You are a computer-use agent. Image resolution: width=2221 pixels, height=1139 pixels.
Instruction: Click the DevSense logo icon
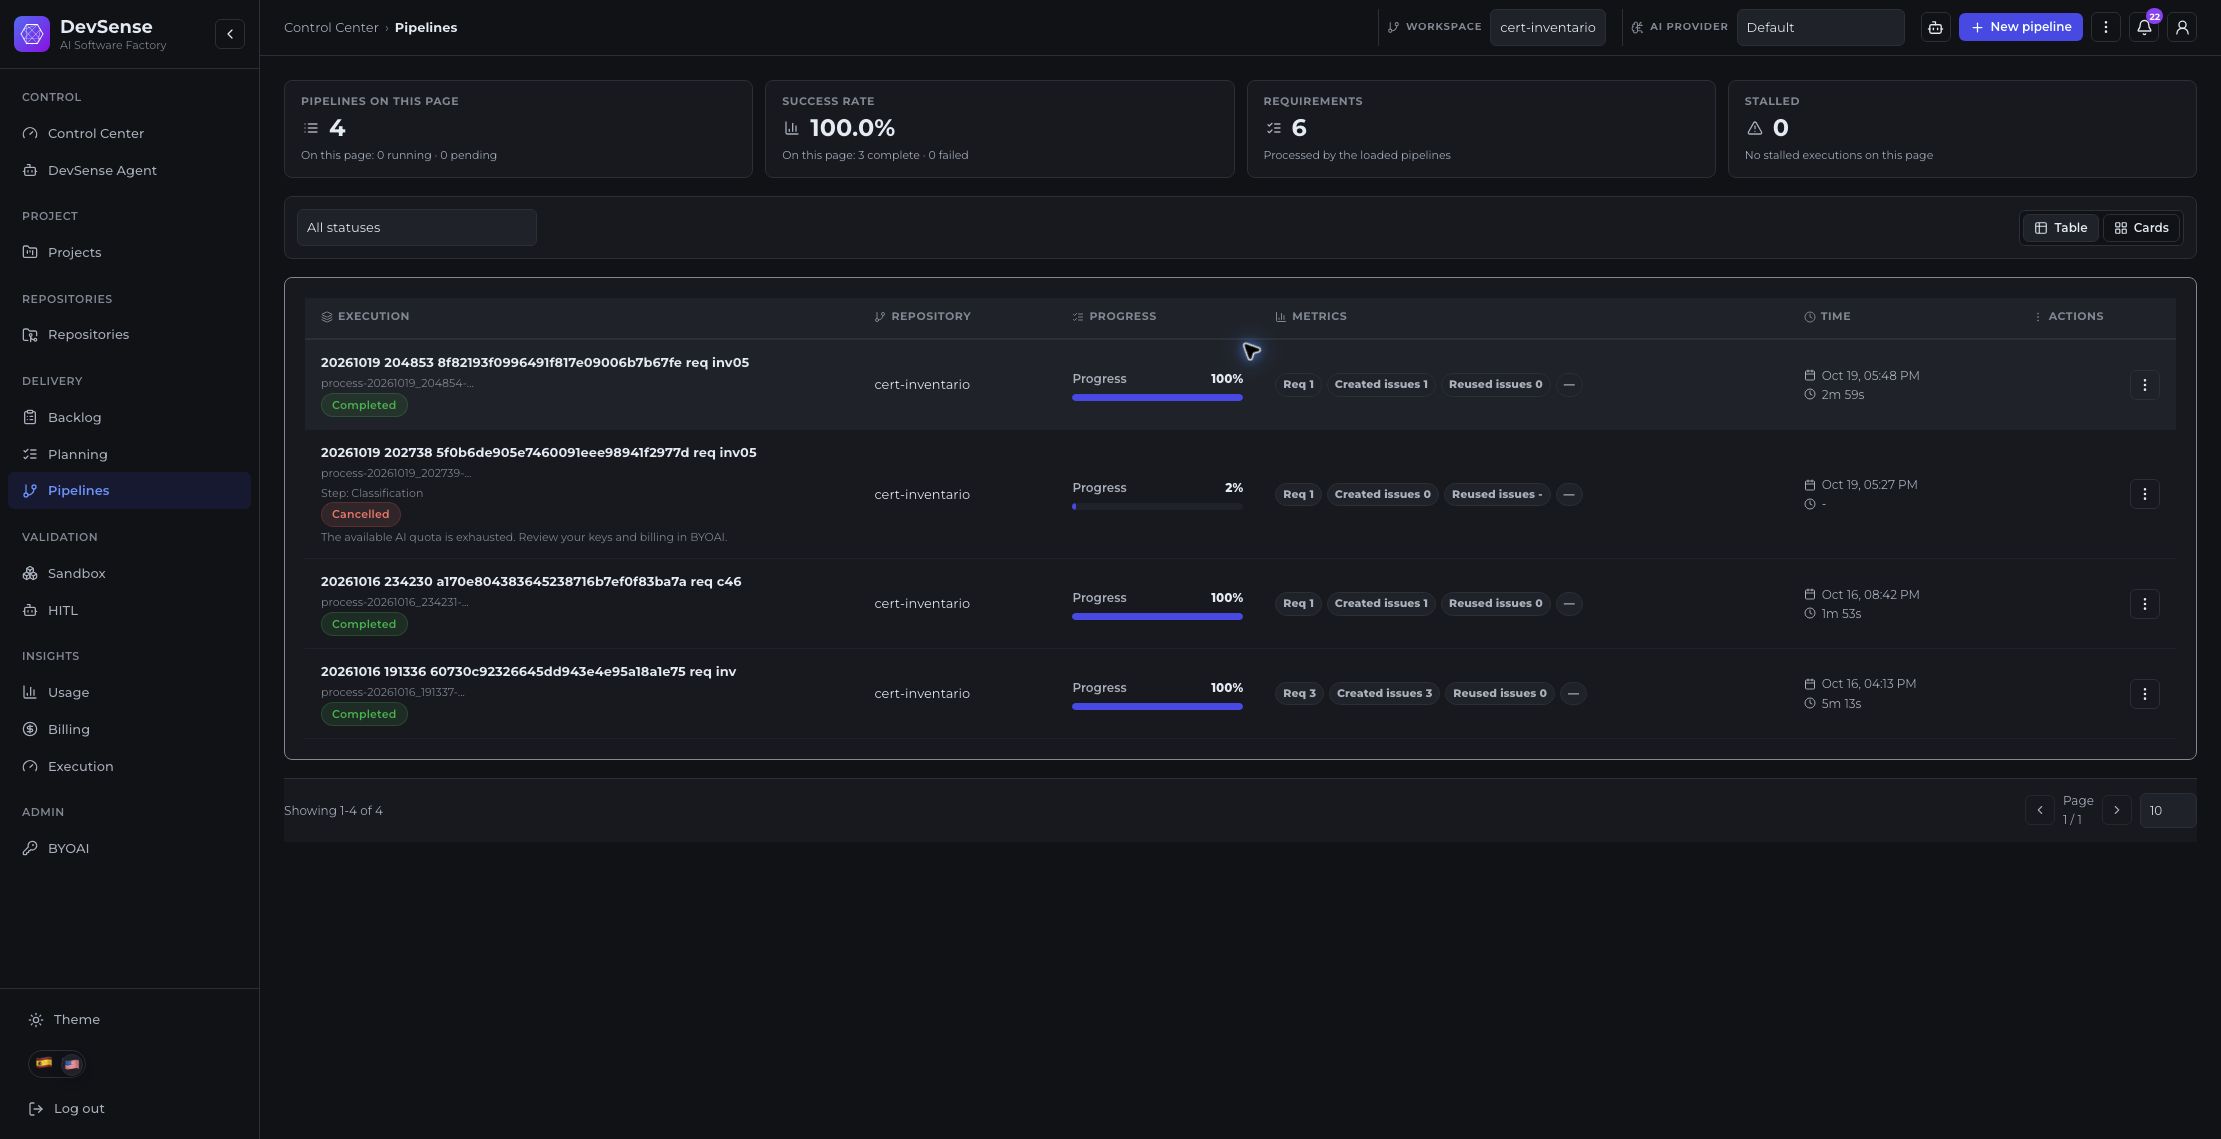(x=32, y=34)
